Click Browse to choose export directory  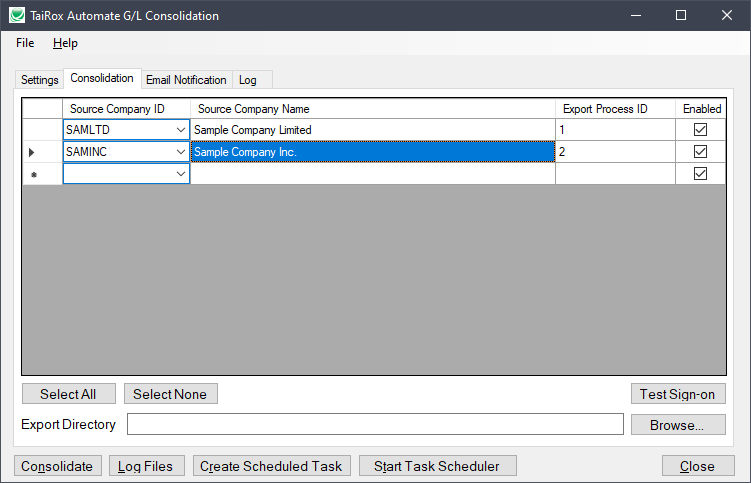tap(678, 425)
